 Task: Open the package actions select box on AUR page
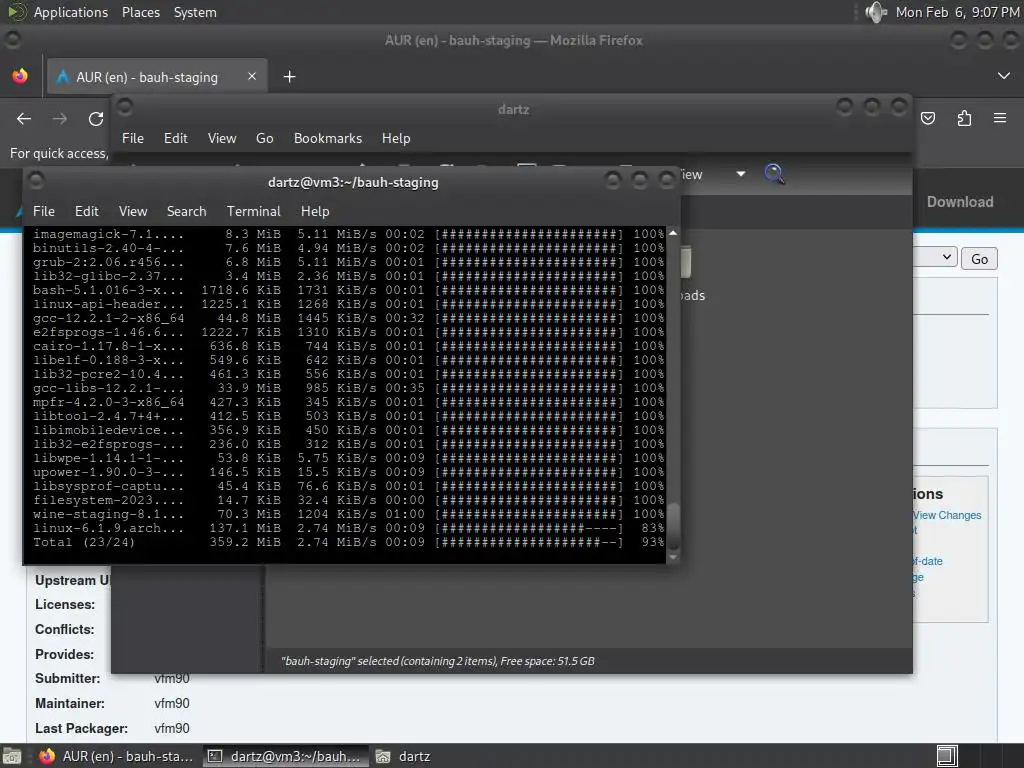pos(935,257)
